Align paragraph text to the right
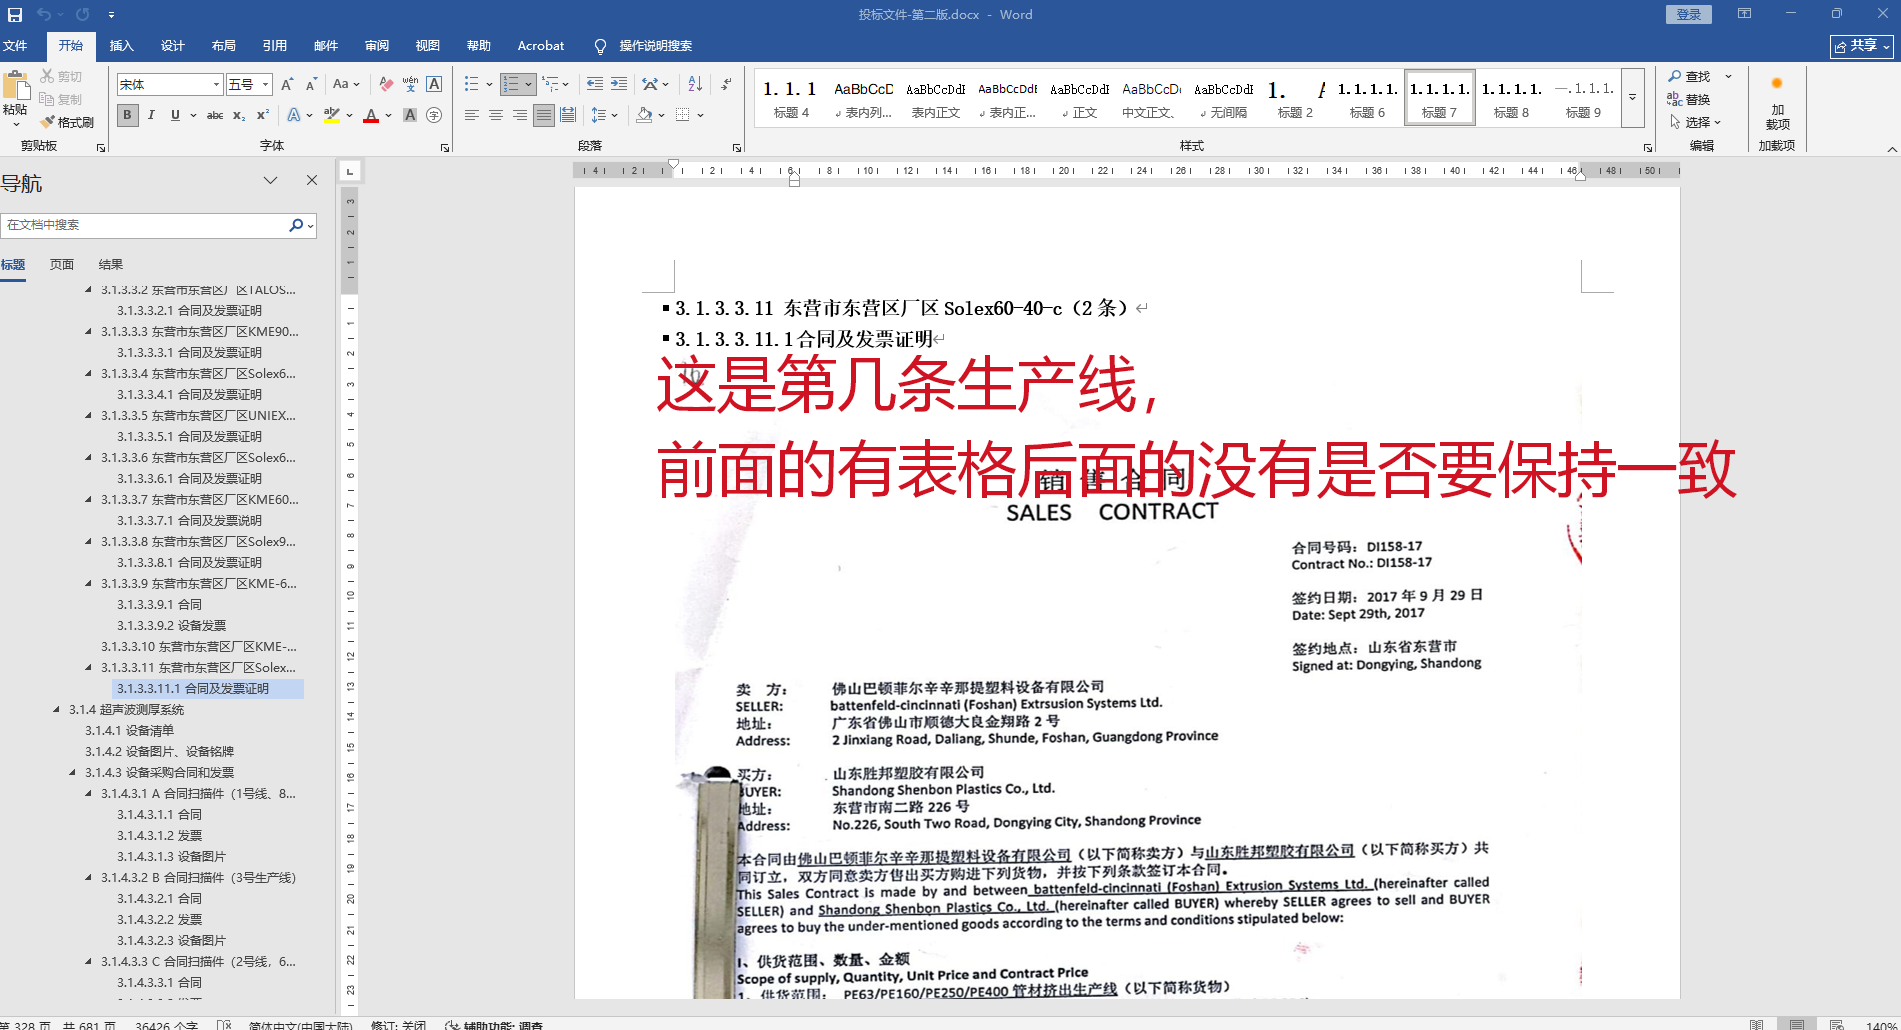Screen dimensions: 1901x1030 [x=520, y=115]
